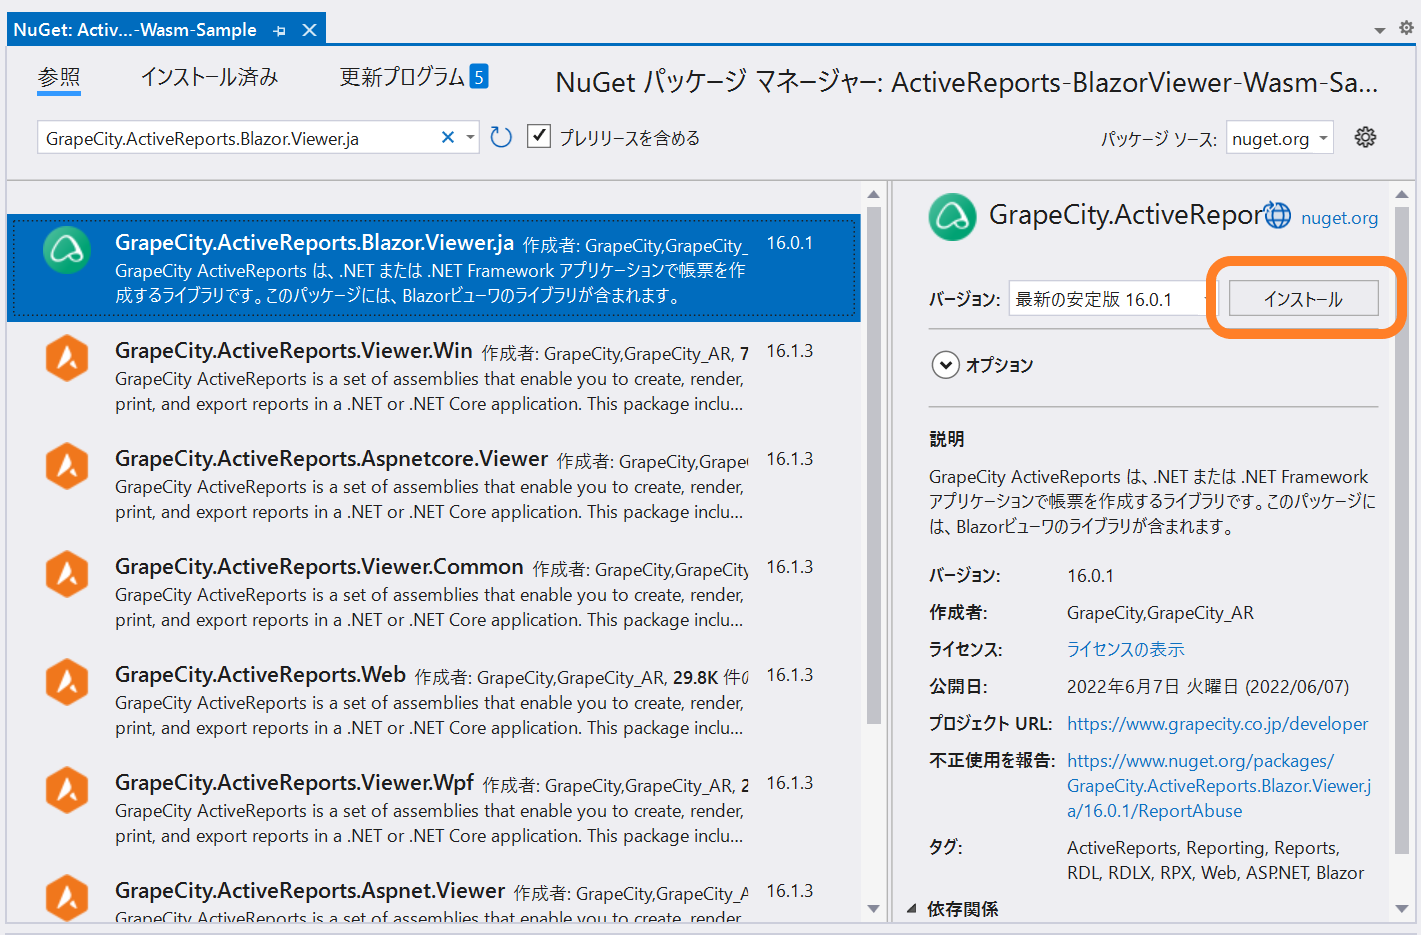The height and width of the screenshot is (935, 1421).
Task: Click the details pane scrollbar down arrow
Action: [1401, 908]
